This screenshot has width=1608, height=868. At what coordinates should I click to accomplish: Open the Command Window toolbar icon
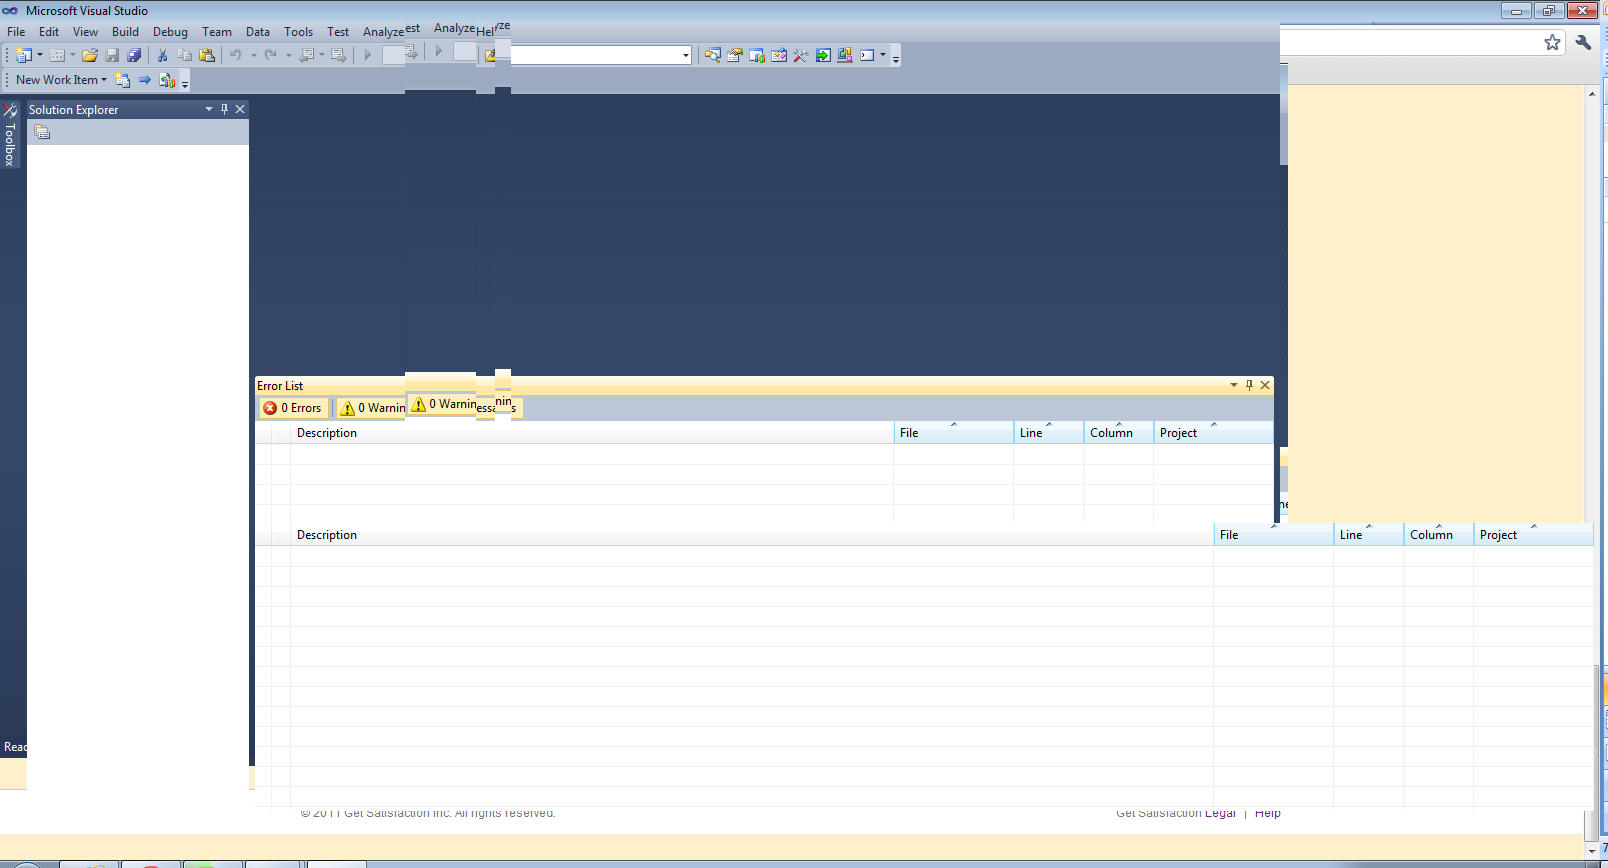point(867,55)
